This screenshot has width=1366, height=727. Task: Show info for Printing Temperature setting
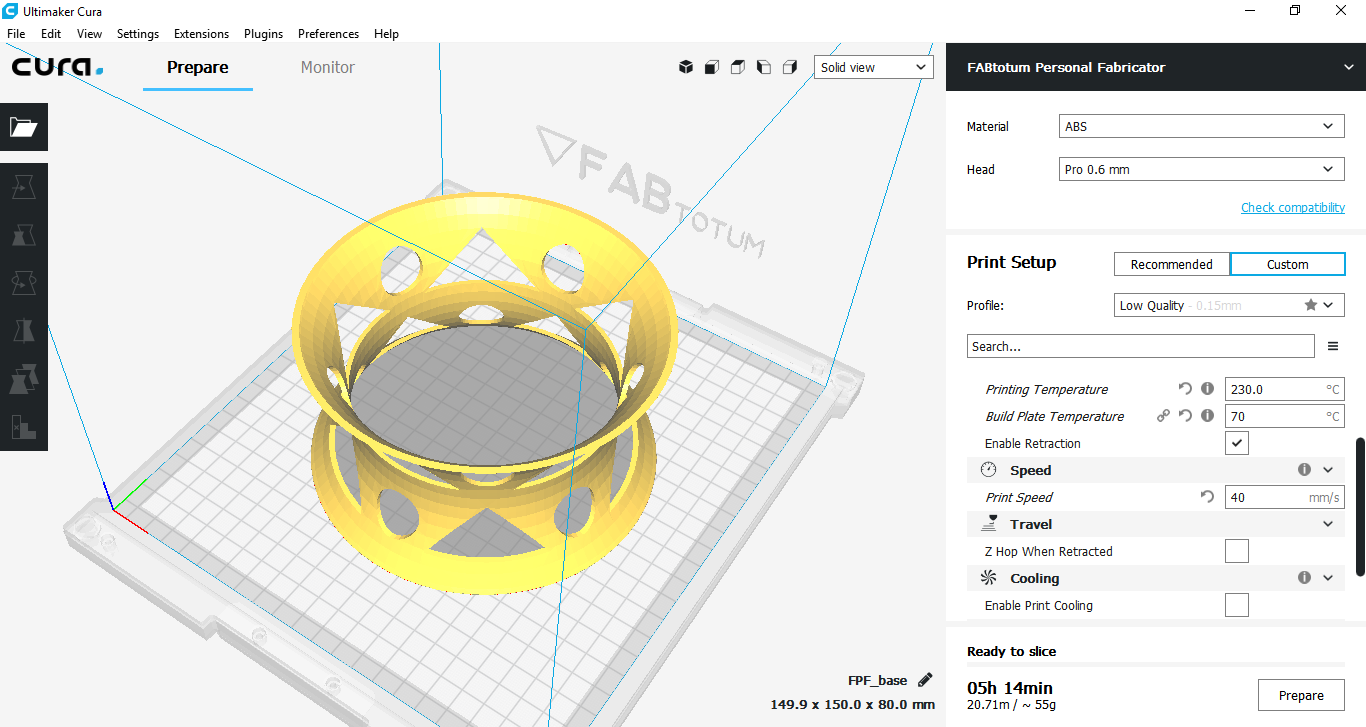point(1207,389)
